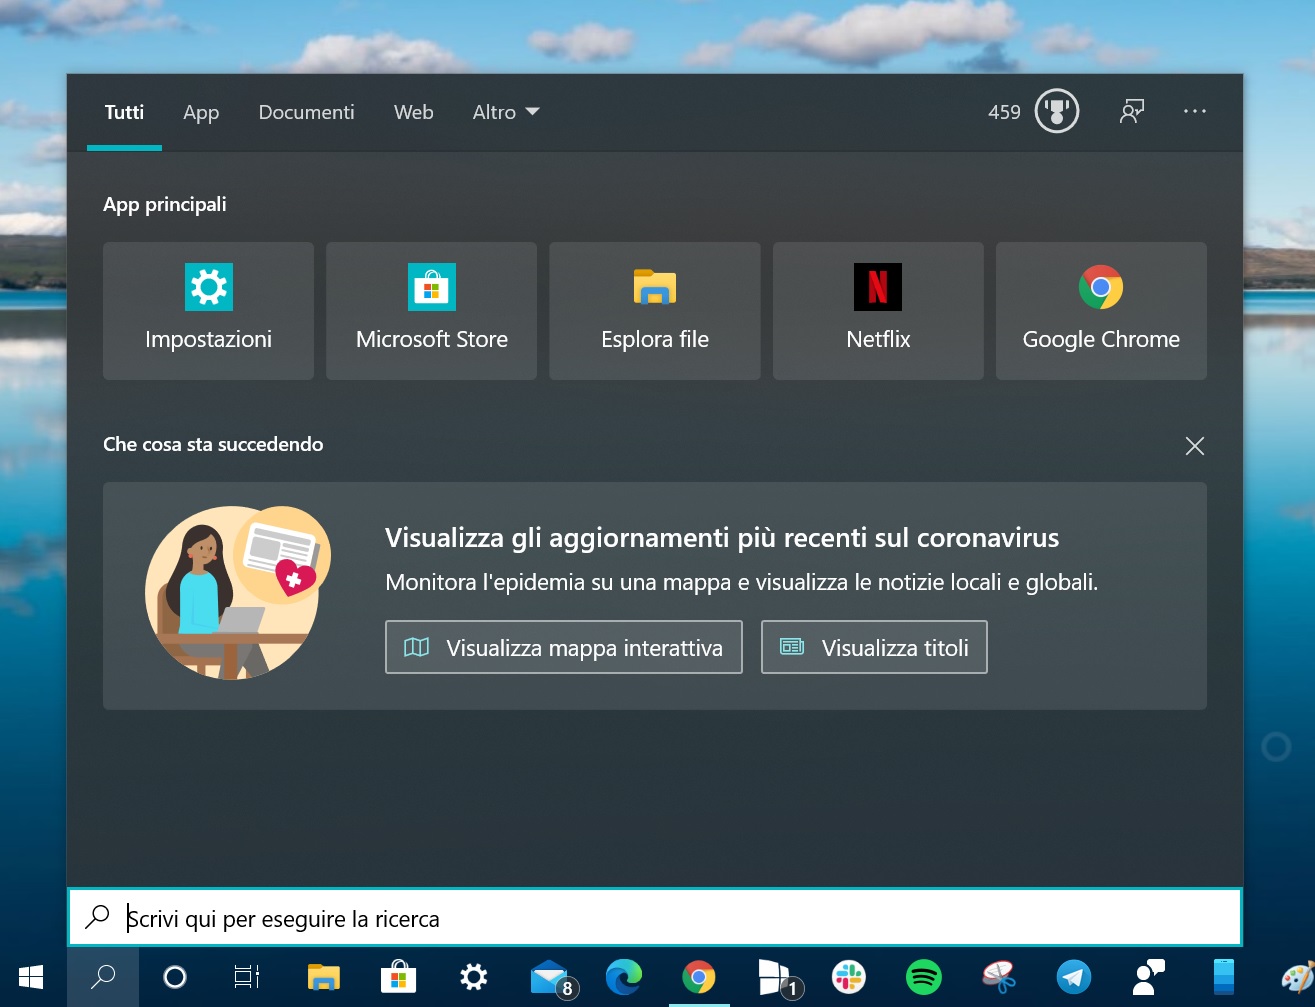This screenshot has width=1315, height=1007.
Task: Open the feedback person icon
Action: tap(1132, 111)
